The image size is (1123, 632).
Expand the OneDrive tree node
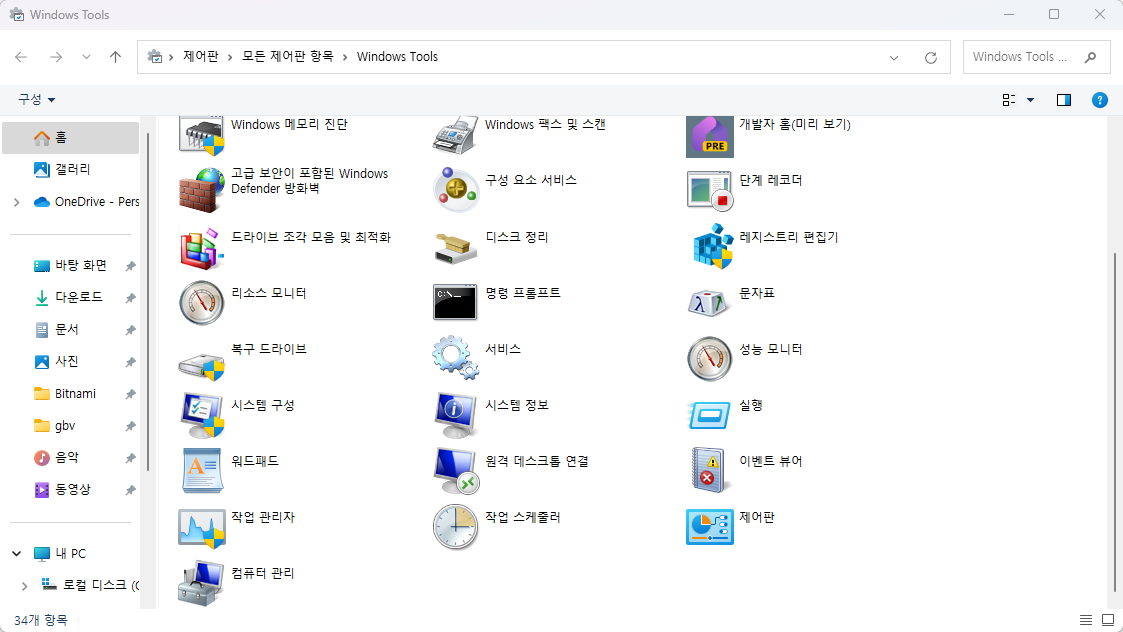[16, 202]
